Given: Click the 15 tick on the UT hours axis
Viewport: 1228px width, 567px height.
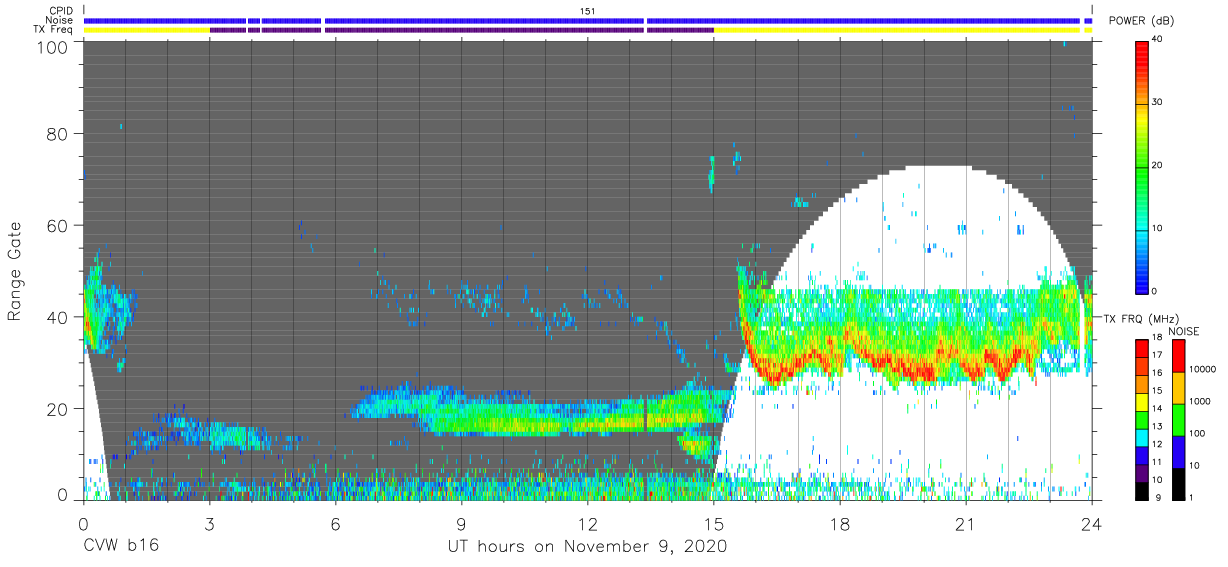Looking at the screenshot, I should pyautogui.click(x=713, y=522).
